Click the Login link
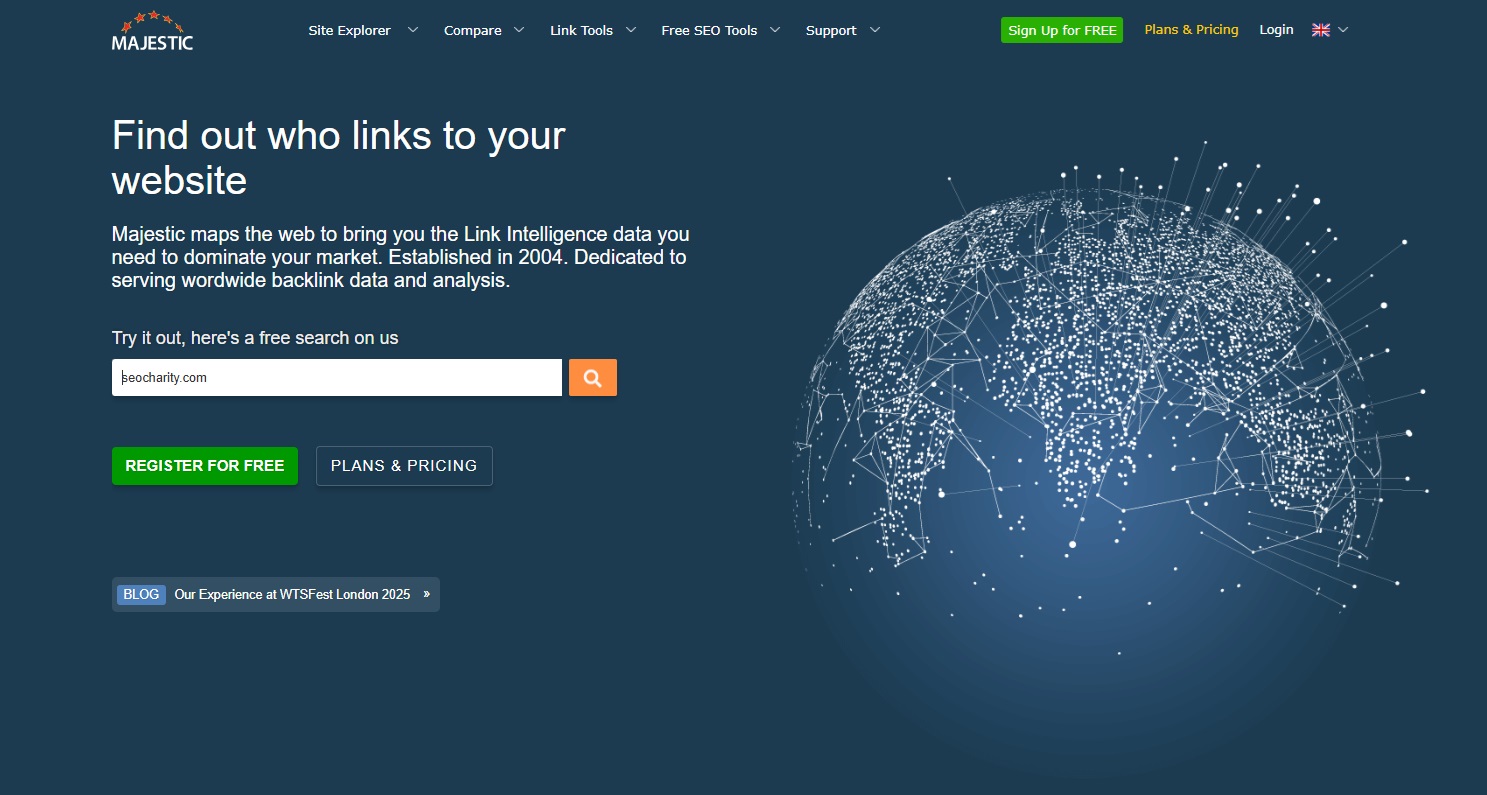 click(1276, 30)
